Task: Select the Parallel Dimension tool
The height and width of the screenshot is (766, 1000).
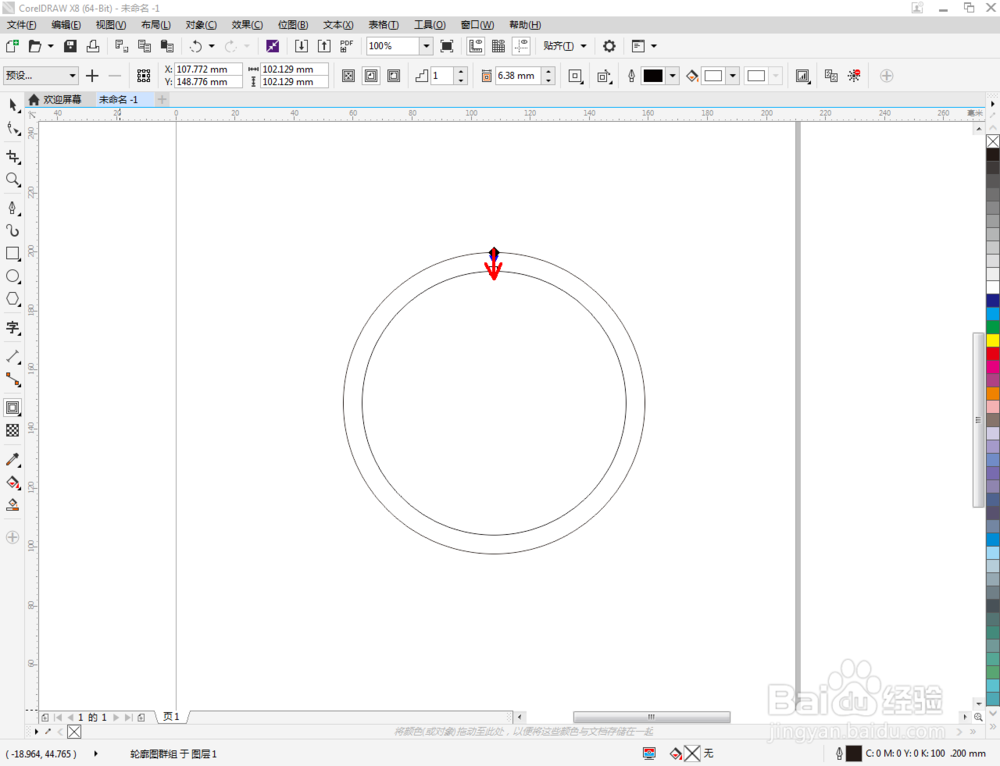Action: [13, 357]
